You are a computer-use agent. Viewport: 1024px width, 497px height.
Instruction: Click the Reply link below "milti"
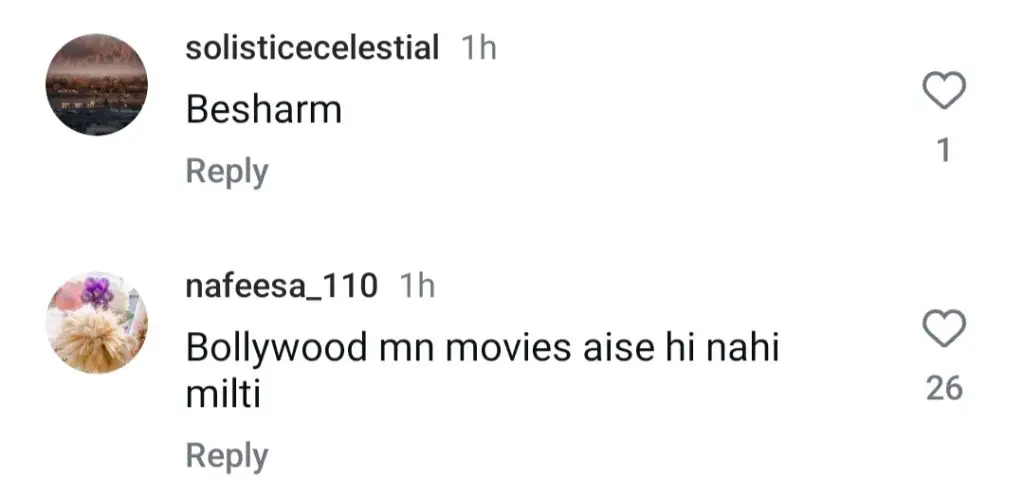[x=227, y=457]
